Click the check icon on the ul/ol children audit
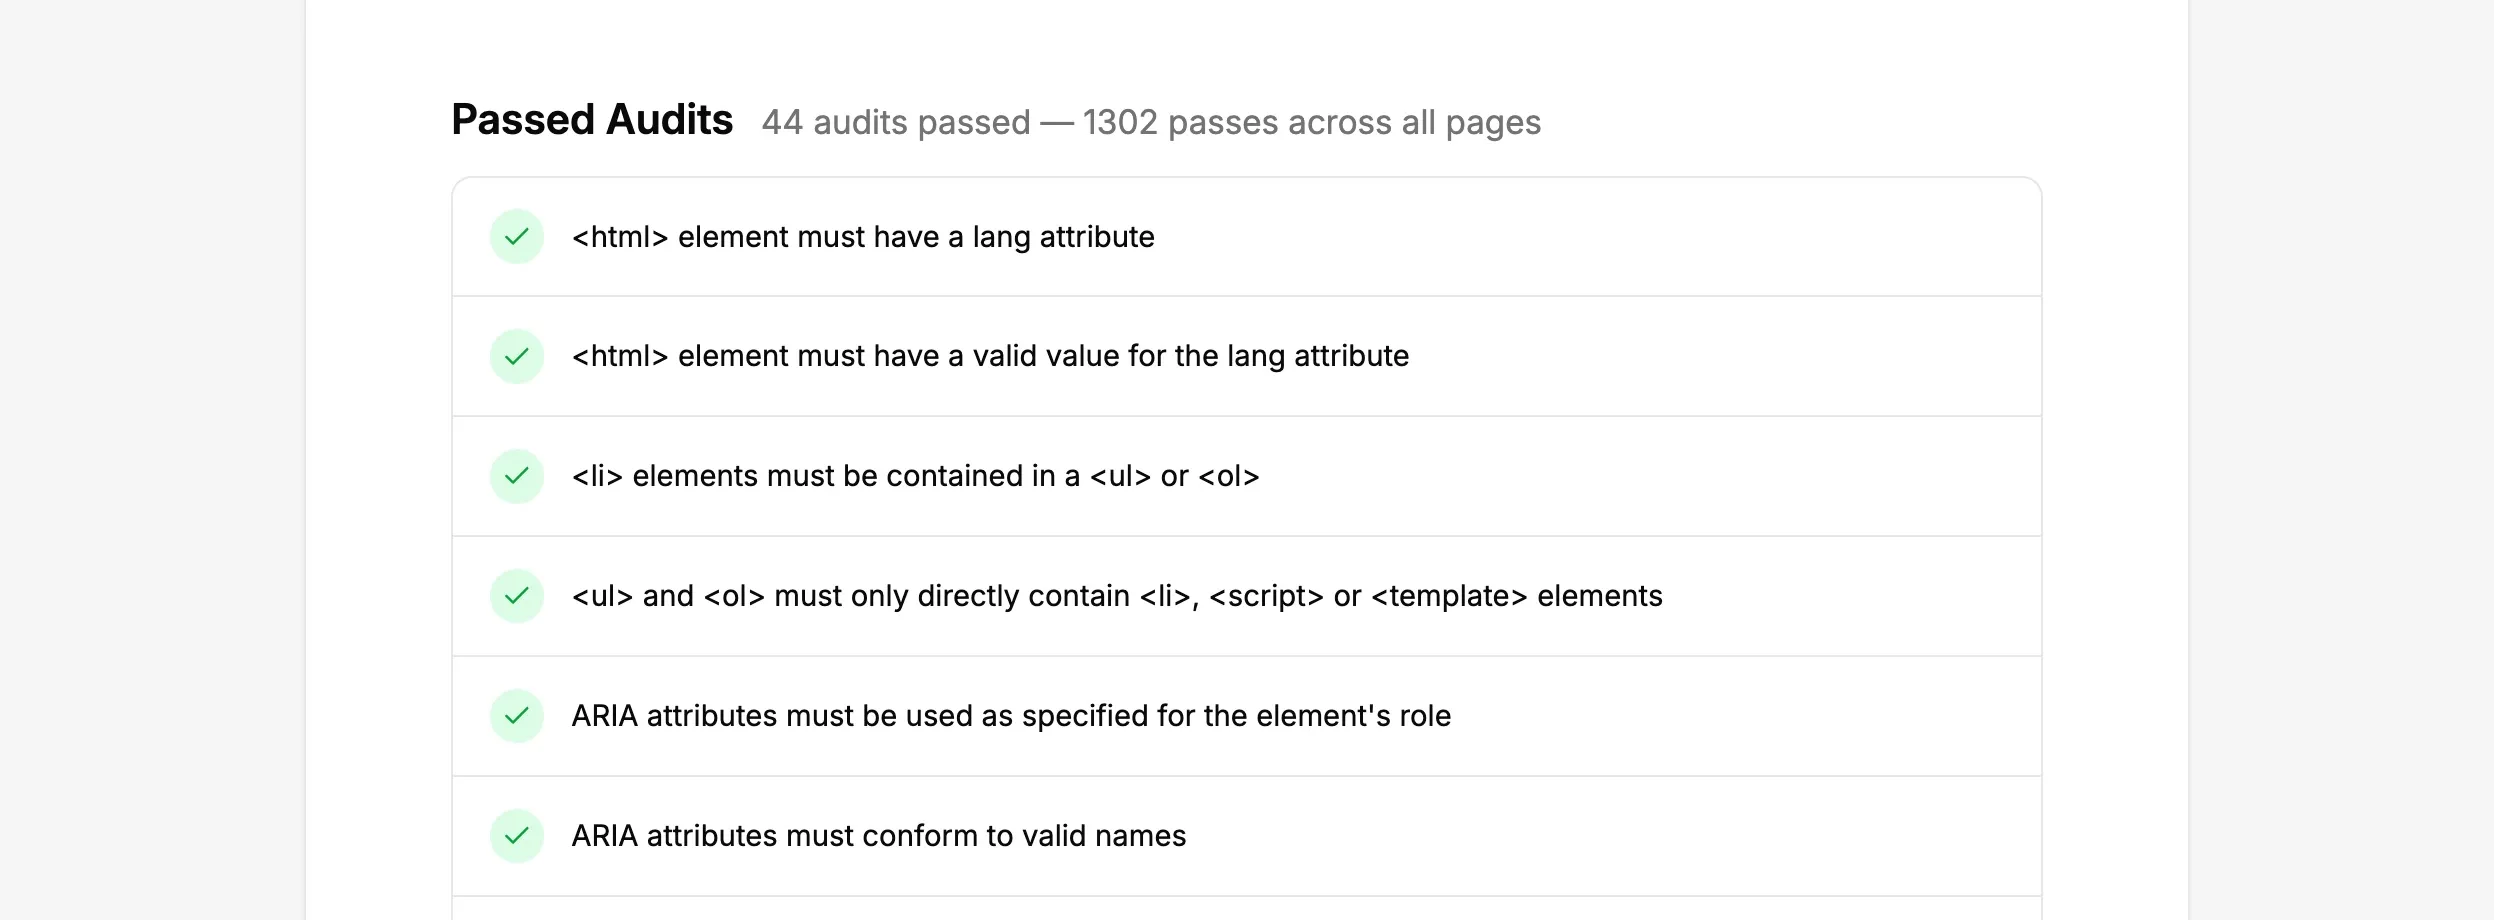The height and width of the screenshot is (920, 2494). click(516, 595)
